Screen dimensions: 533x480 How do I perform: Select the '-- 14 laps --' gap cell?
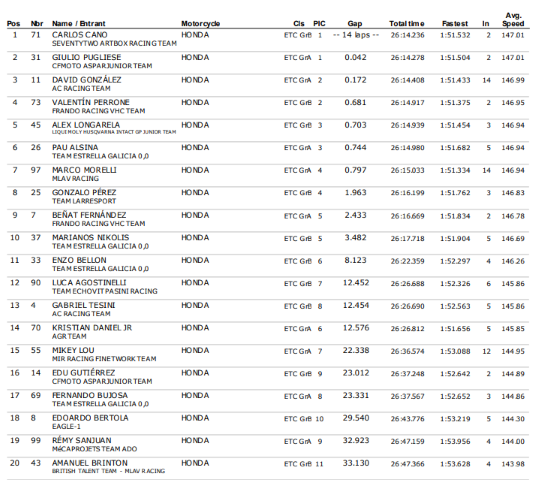tap(356, 35)
